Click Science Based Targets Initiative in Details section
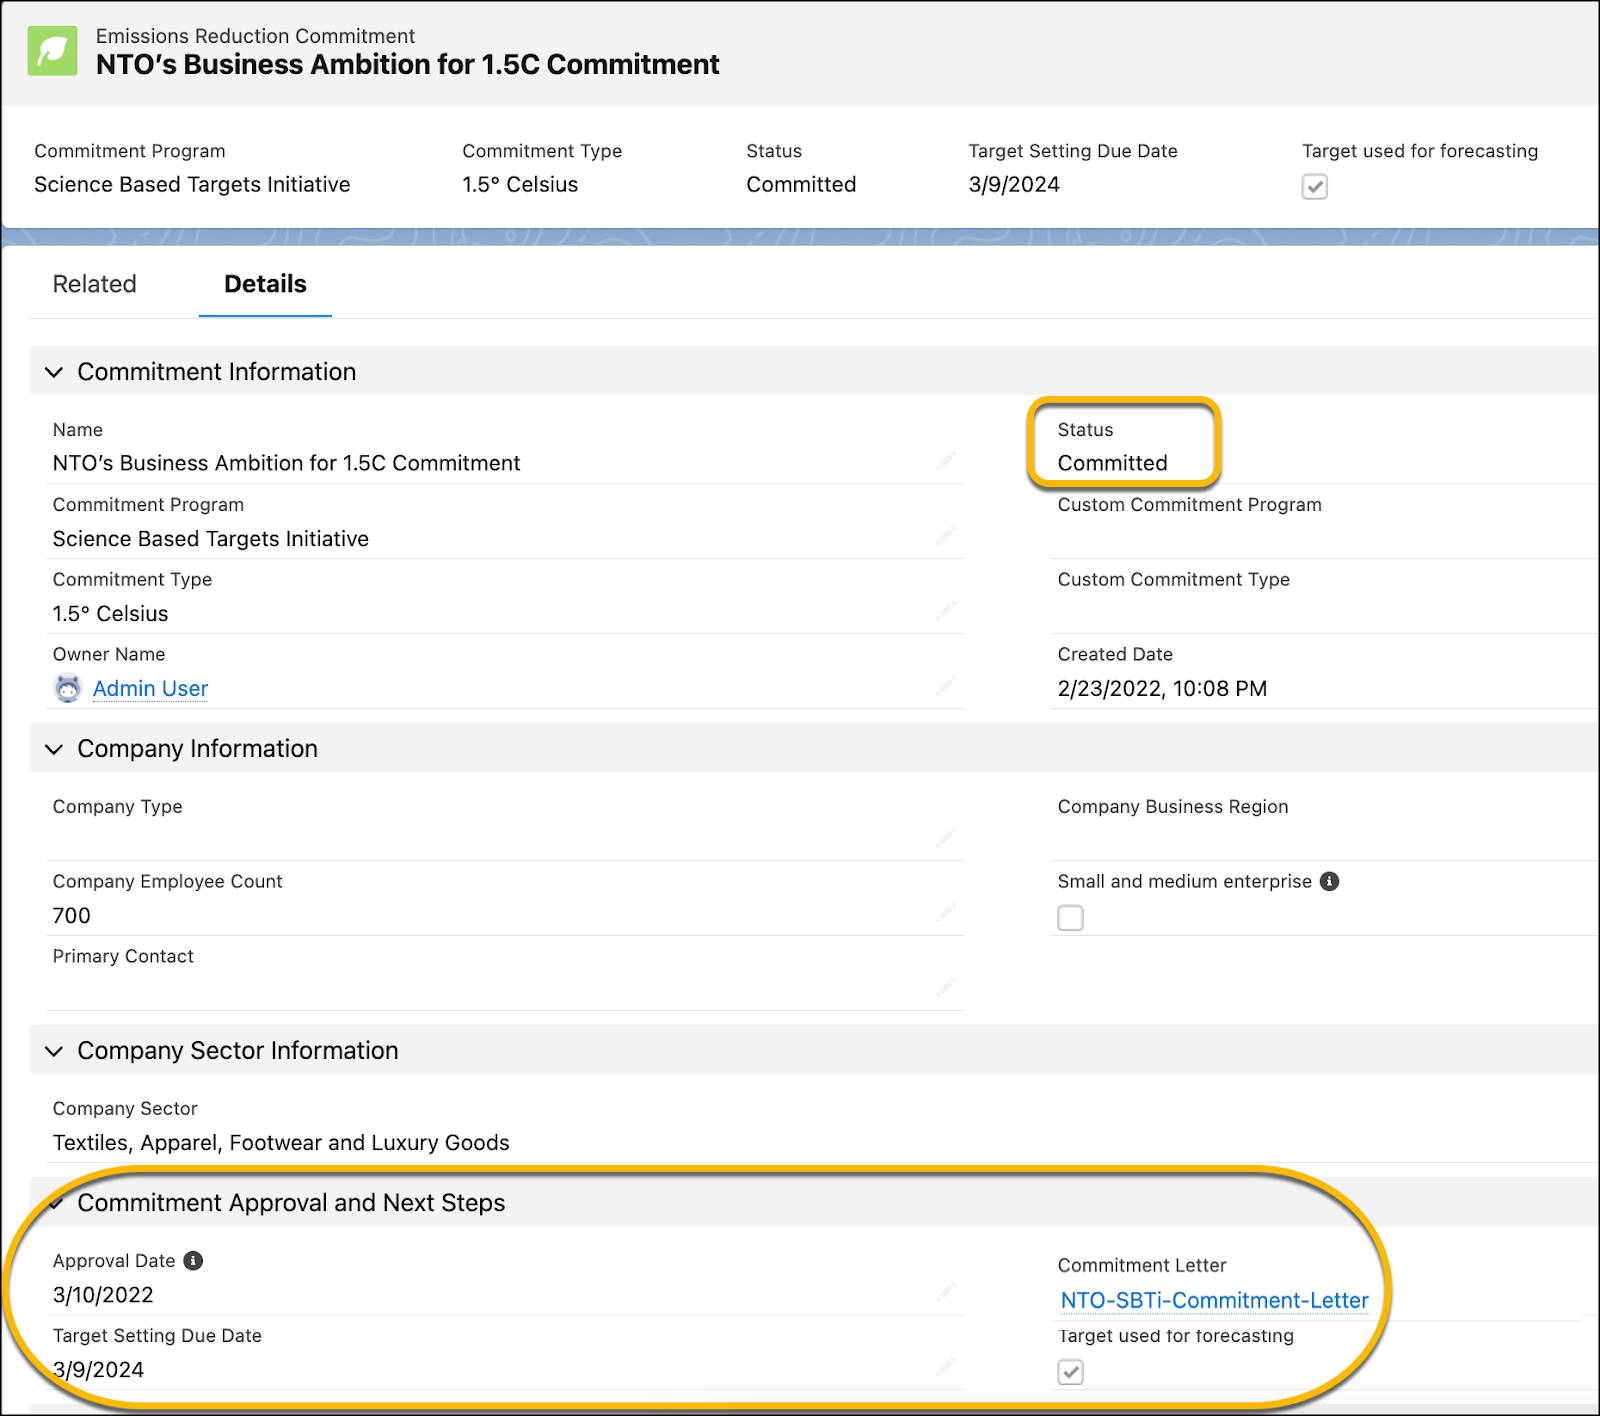Viewport: 1600px width, 1416px height. tap(210, 539)
